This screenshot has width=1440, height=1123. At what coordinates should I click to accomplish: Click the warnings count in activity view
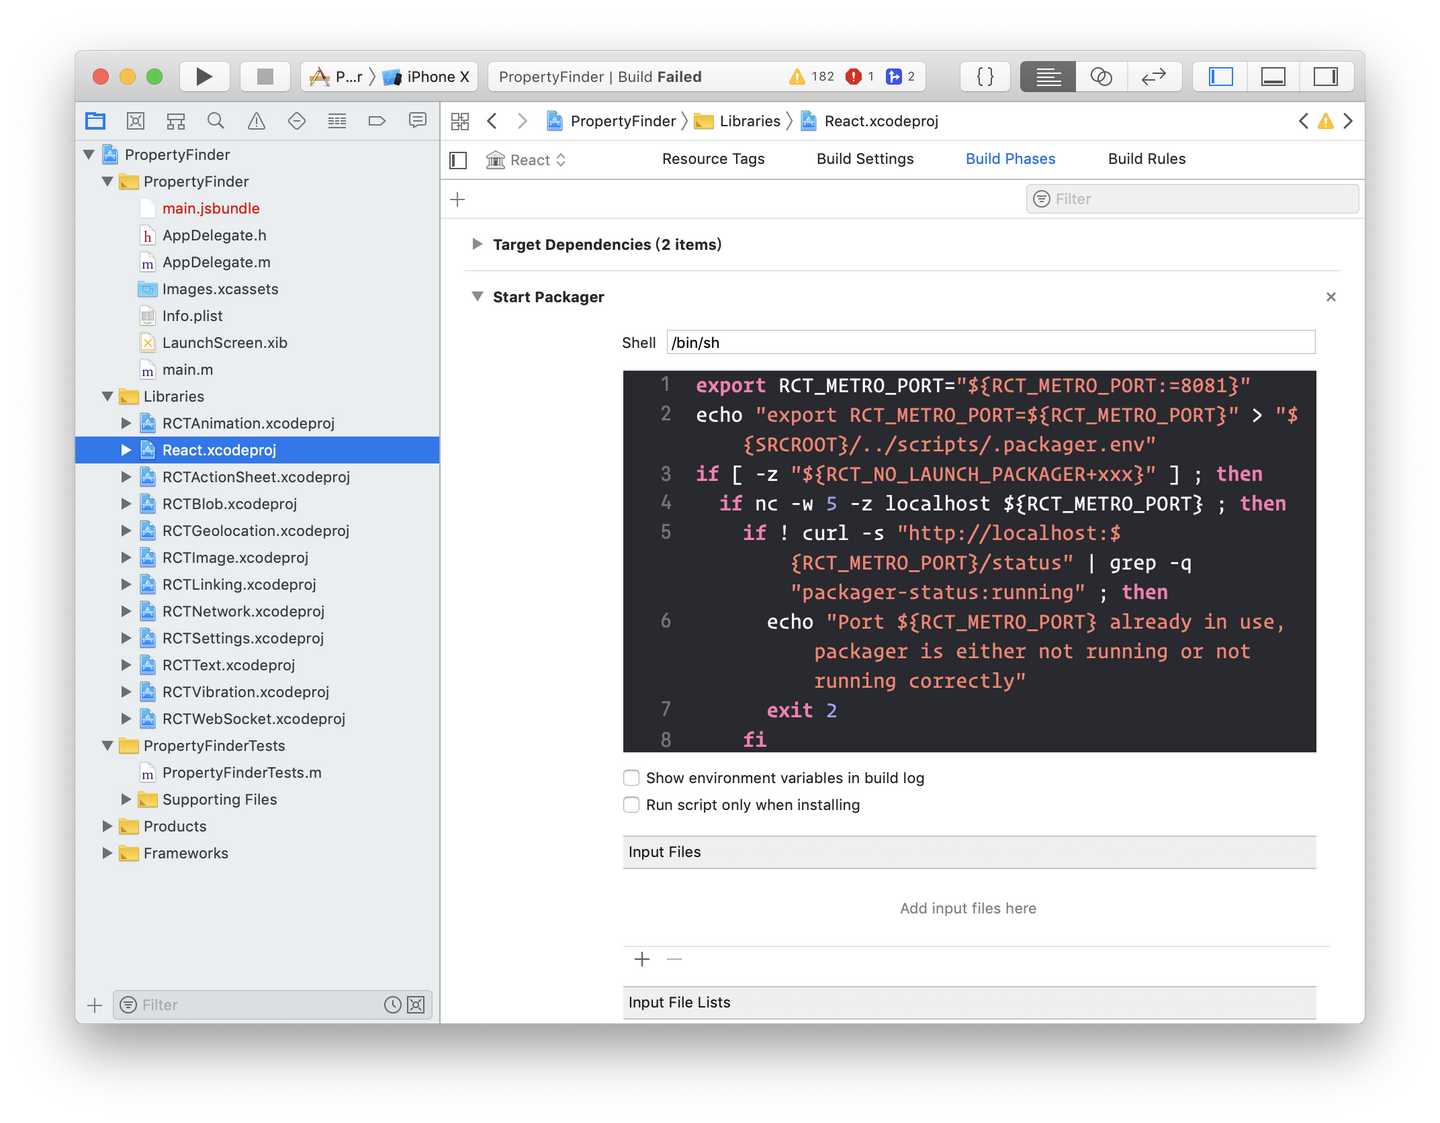pyautogui.click(x=810, y=76)
